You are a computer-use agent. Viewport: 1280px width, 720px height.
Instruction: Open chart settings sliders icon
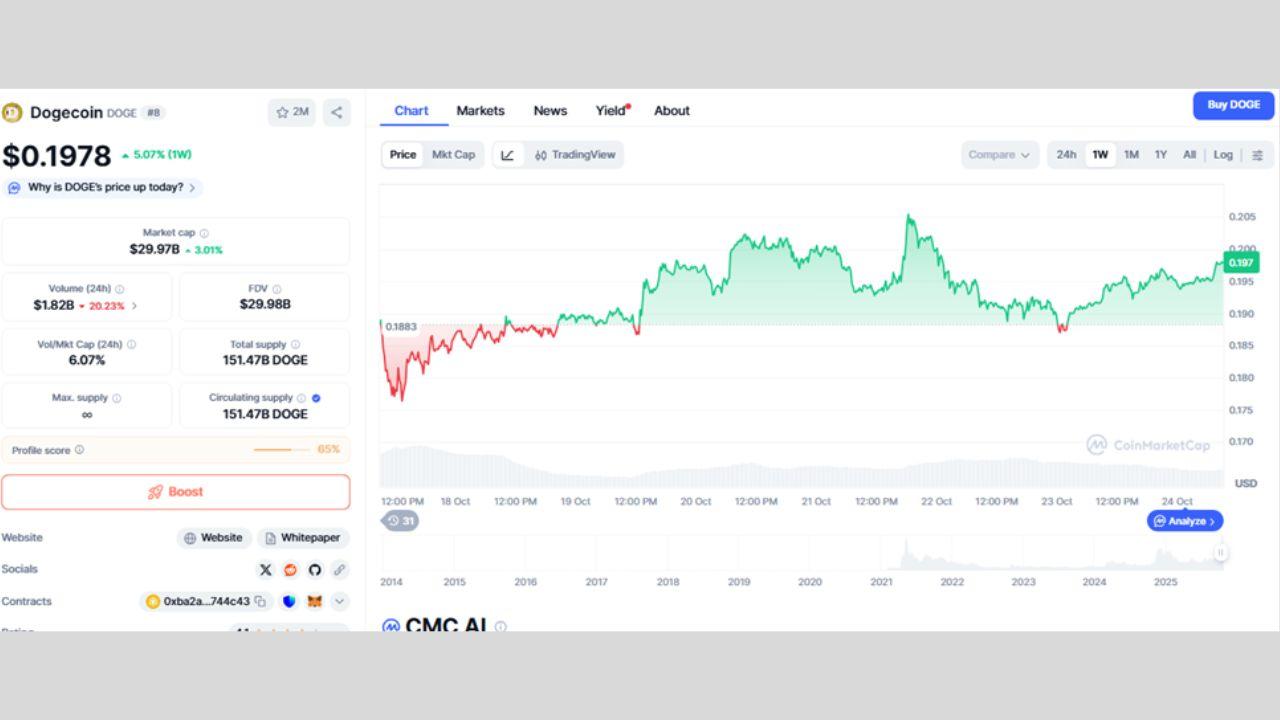pyautogui.click(x=1257, y=155)
